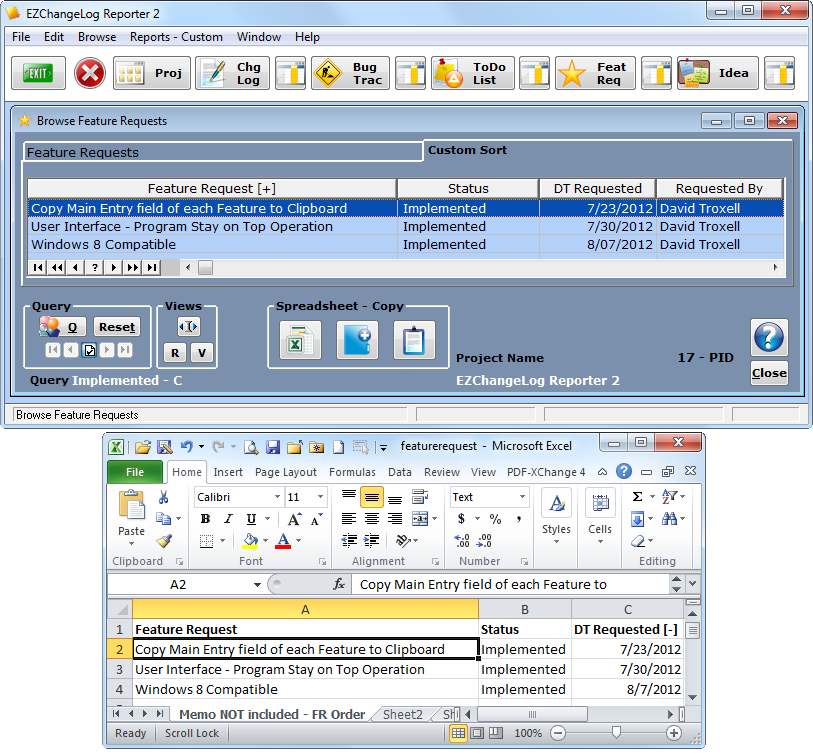Open the Calibri font name dropdown

coord(277,497)
